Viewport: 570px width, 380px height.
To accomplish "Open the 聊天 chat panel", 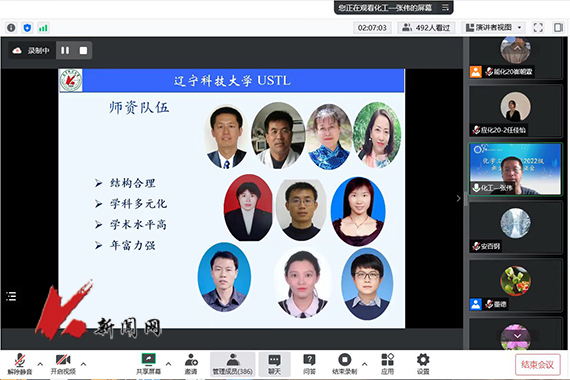I will coord(274,364).
